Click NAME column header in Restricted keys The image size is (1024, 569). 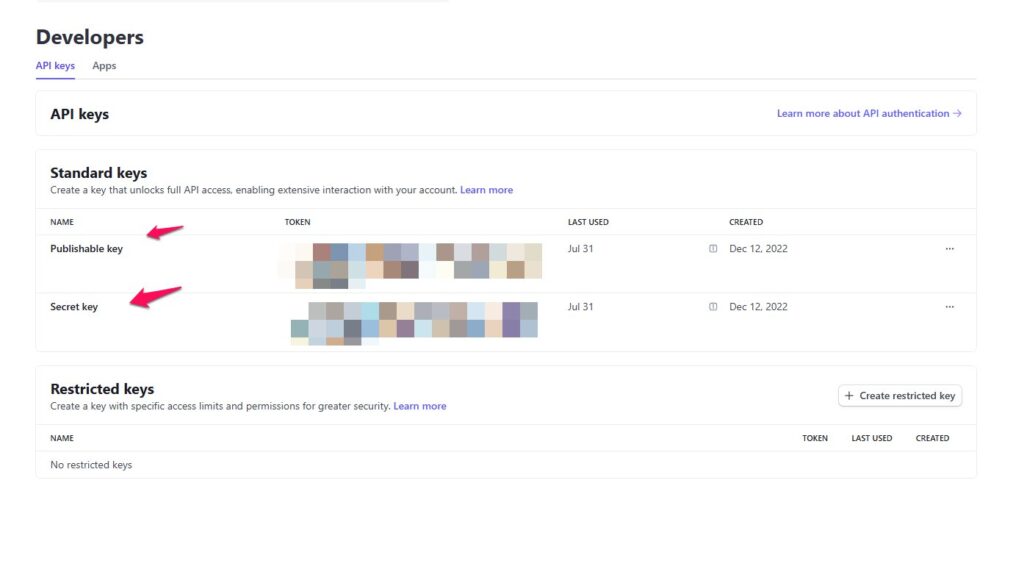pos(62,438)
